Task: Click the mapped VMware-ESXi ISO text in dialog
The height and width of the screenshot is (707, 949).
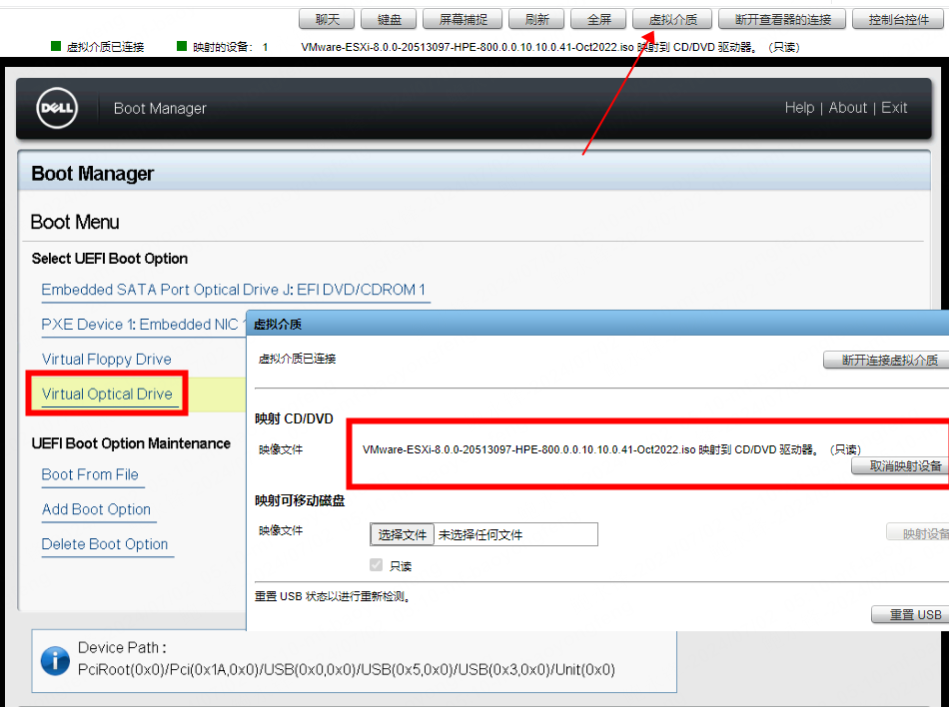Action: pyautogui.click(x=611, y=450)
